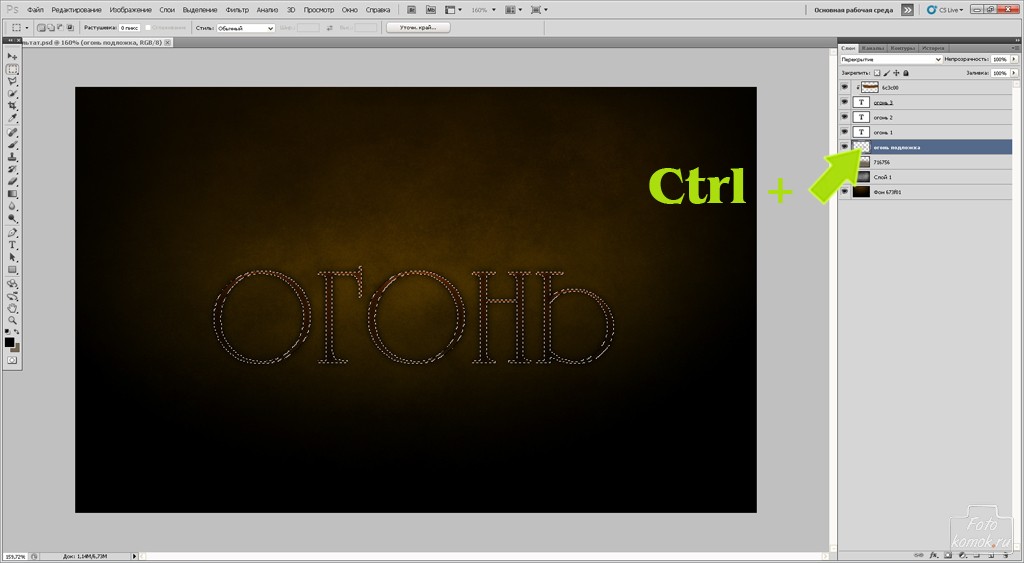Select the Lasso tool
Image resolution: width=1024 pixels, height=563 pixels.
[12, 82]
